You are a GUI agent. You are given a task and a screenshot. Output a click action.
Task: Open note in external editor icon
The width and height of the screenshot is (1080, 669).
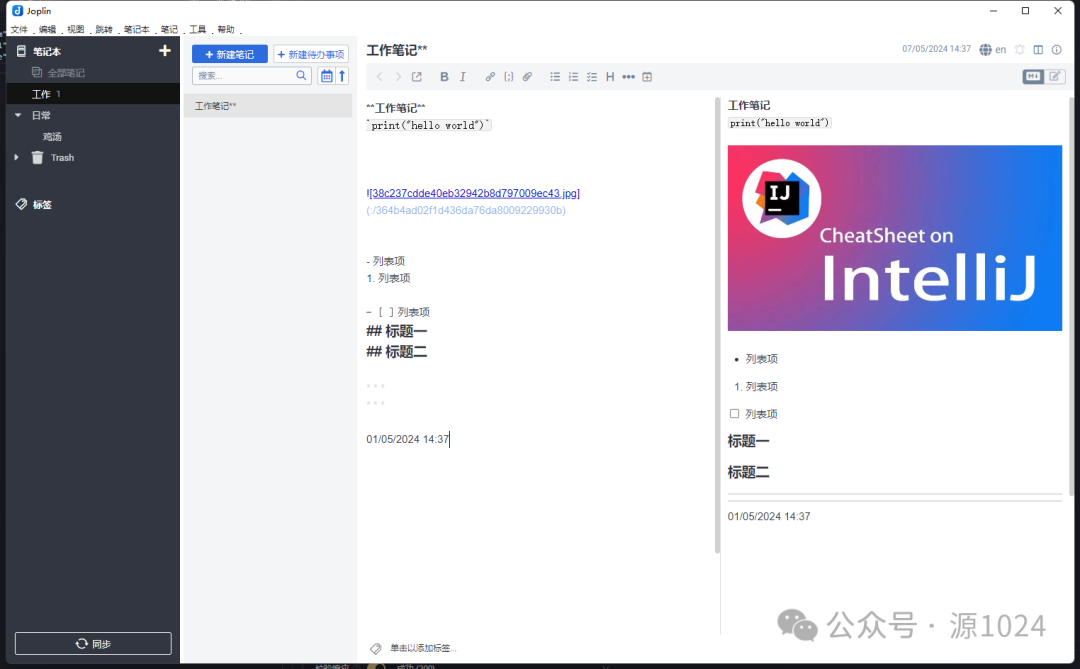coord(417,76)
